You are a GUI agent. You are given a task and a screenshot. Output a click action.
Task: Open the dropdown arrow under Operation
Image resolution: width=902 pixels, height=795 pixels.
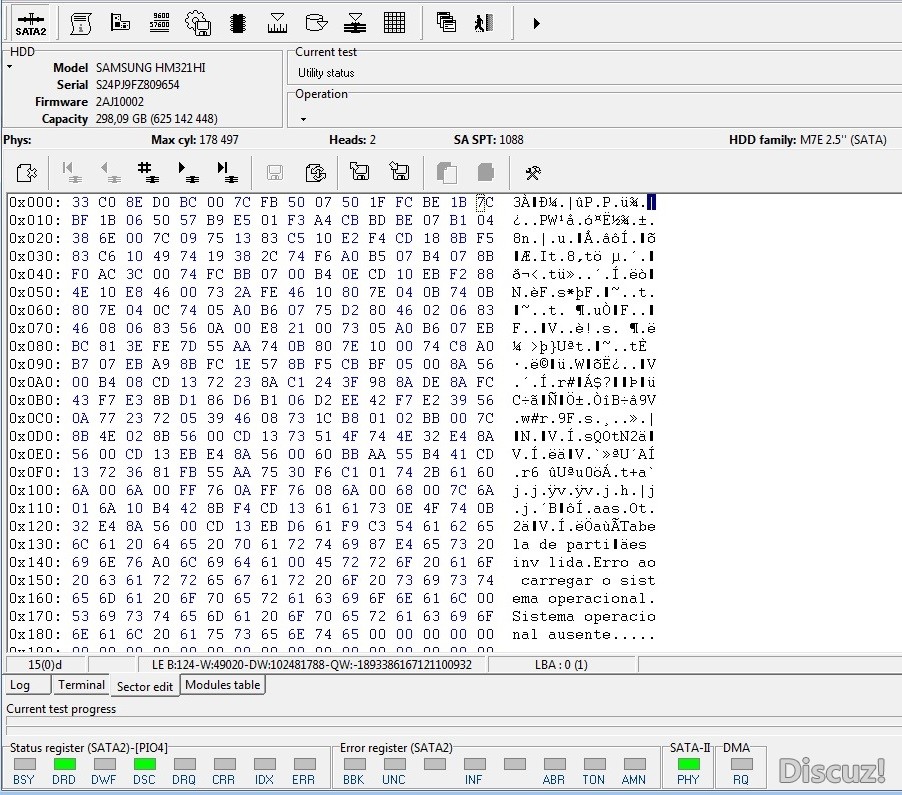pyautogui.click(x=303, y=119)
